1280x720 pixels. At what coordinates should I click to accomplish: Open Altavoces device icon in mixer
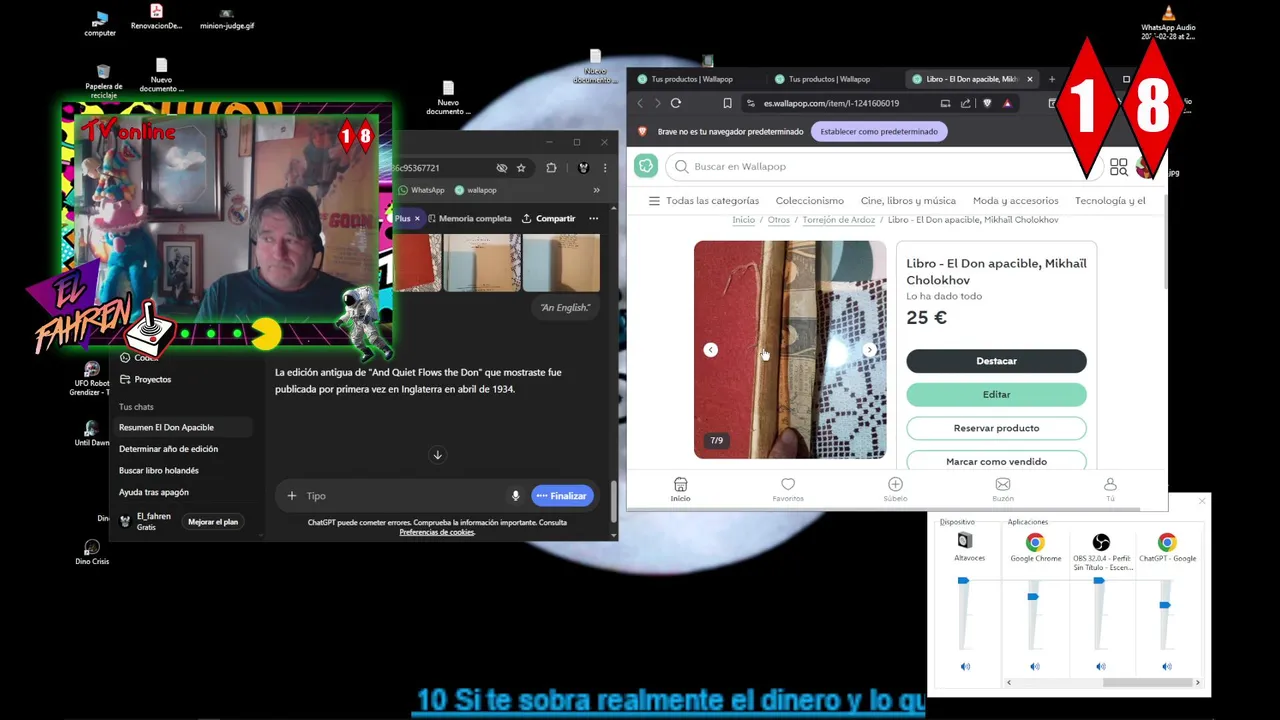click(x=965, y=541)
